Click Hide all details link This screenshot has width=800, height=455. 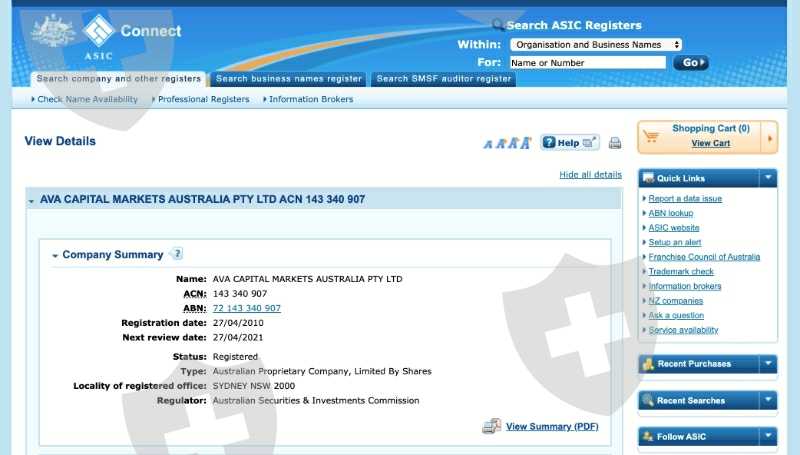[590, 174]
